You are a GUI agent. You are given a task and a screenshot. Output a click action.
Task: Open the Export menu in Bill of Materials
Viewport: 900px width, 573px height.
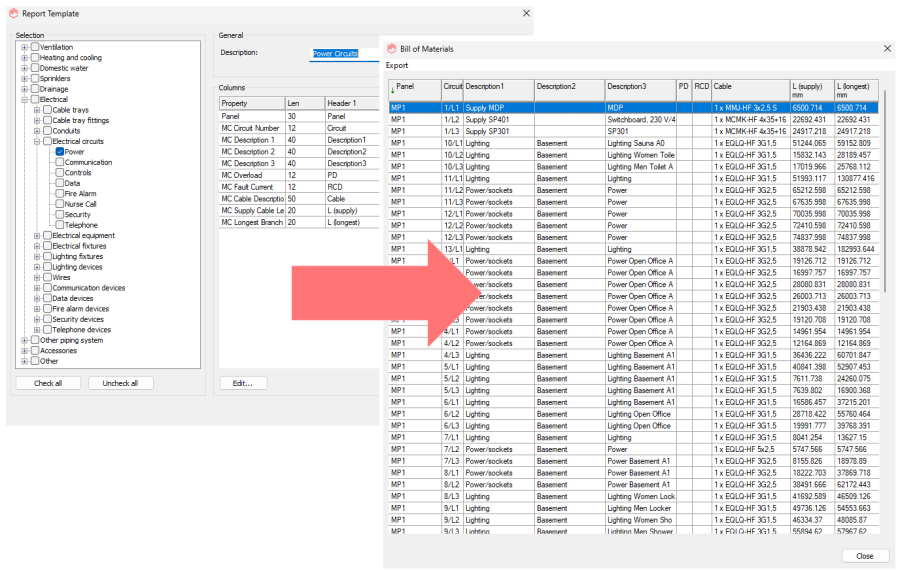point(397,65)
